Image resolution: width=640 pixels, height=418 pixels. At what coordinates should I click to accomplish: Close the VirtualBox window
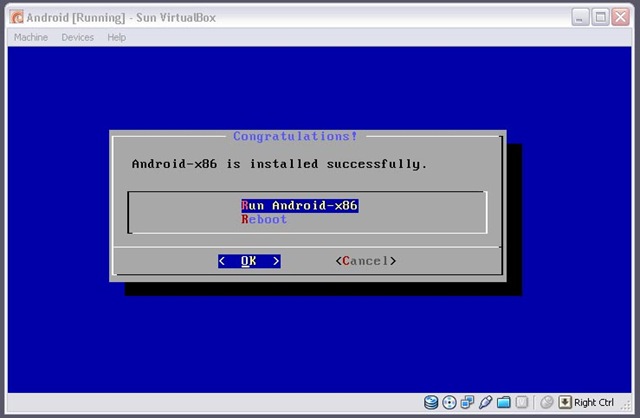click(621, 17)
